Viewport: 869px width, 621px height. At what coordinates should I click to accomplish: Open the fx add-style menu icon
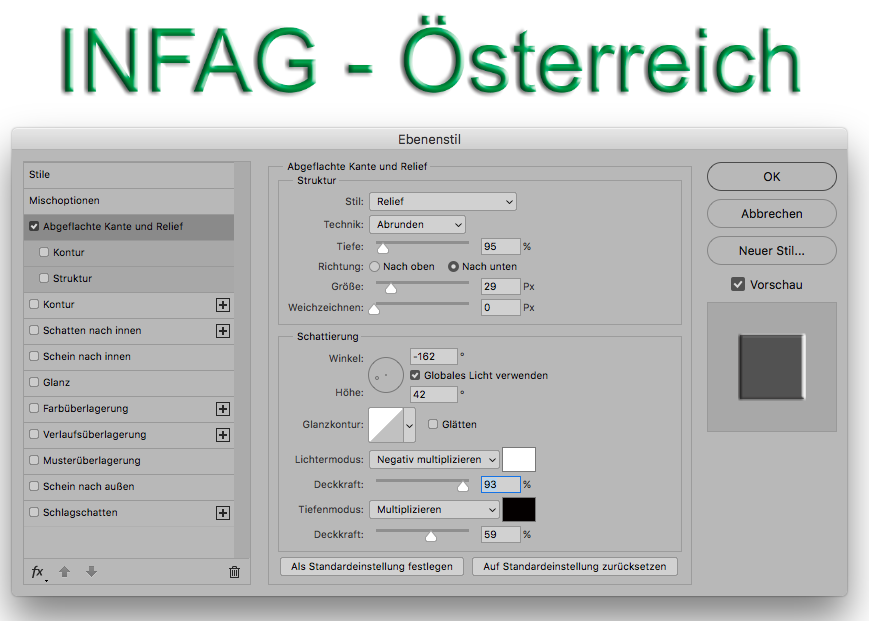(38, 572)
